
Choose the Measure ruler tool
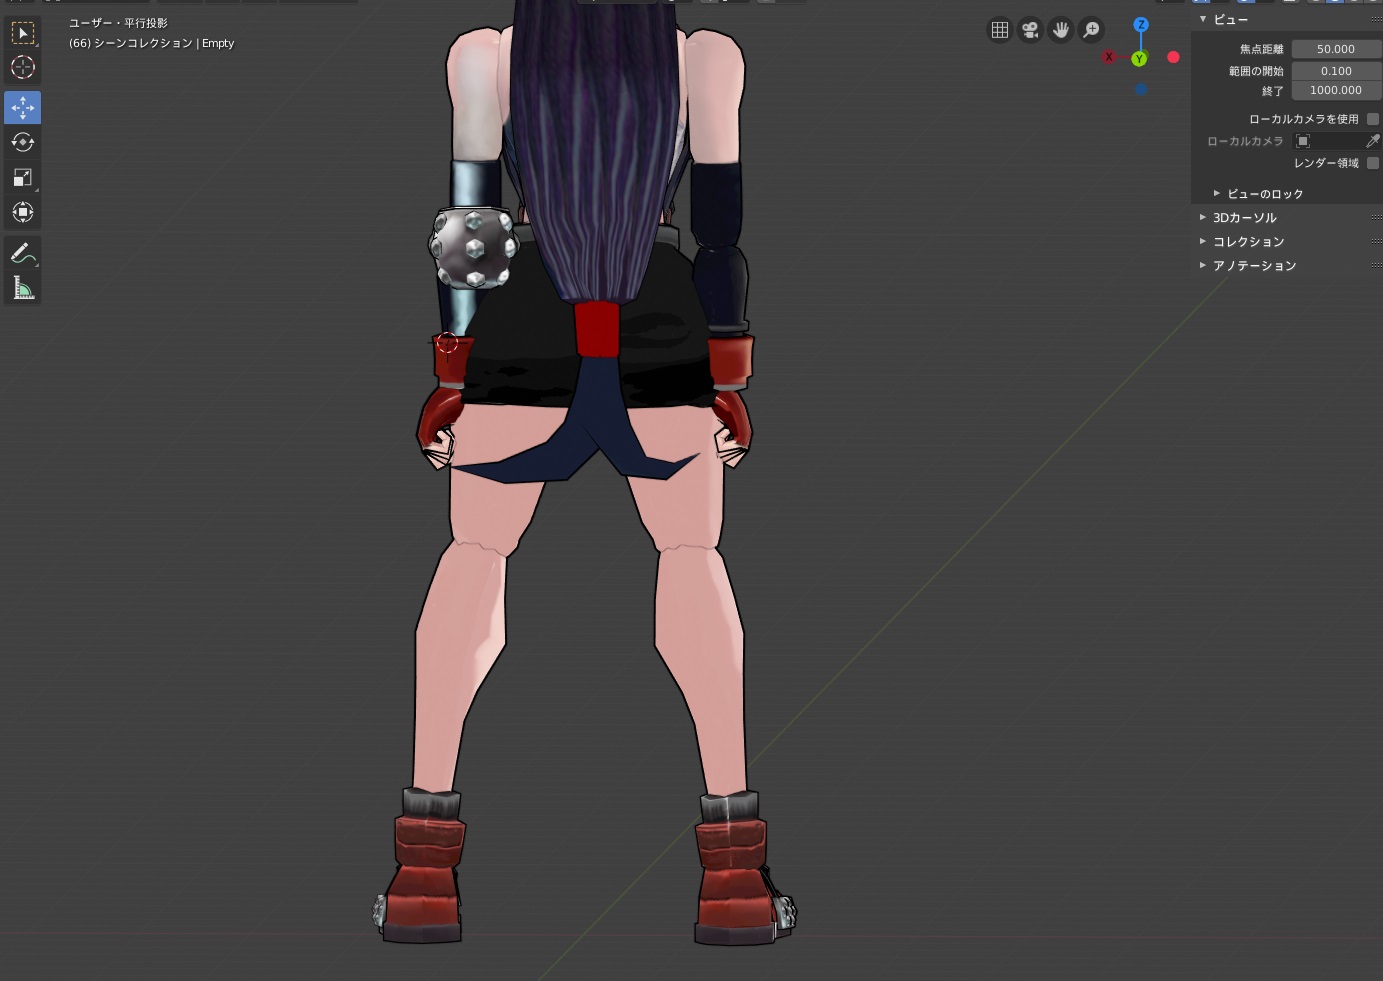pyautogui.click(x=23, y=289)
